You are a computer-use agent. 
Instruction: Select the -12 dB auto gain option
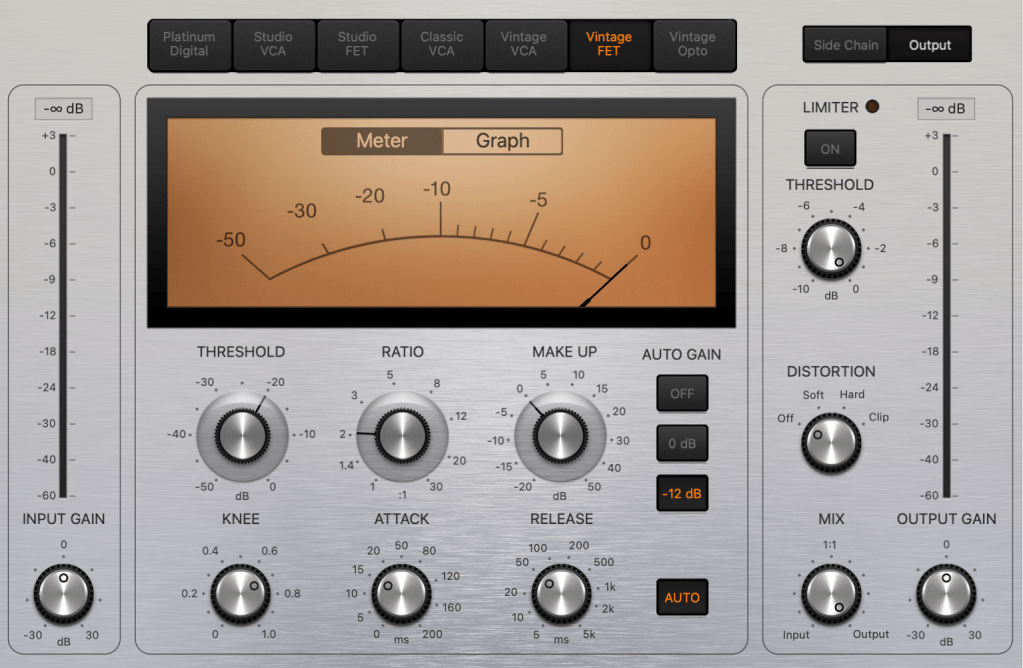click(682, 493)
